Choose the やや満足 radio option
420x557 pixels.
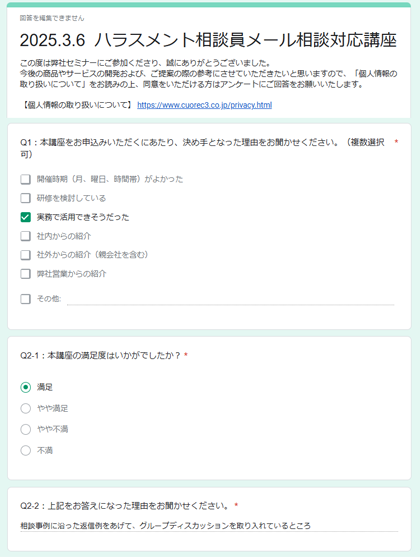[26, 409]
